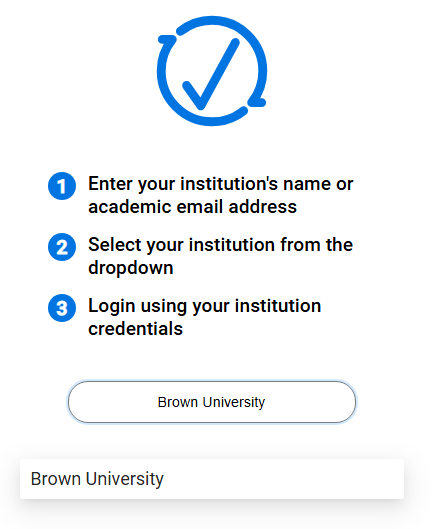
Task: Click the word 'dropdown' in step 2
Action: (x=131, y=268)
